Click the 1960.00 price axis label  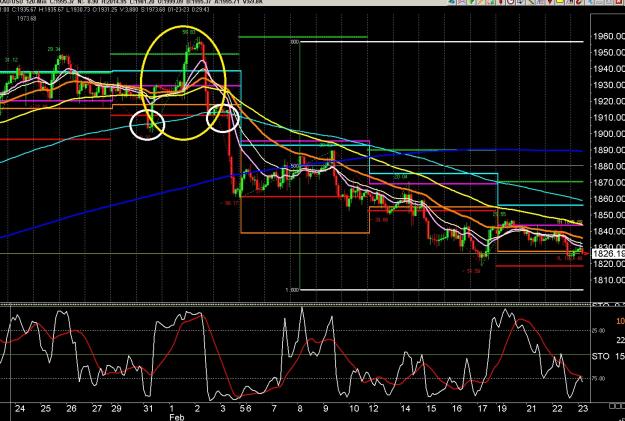[x=609, y=37]
